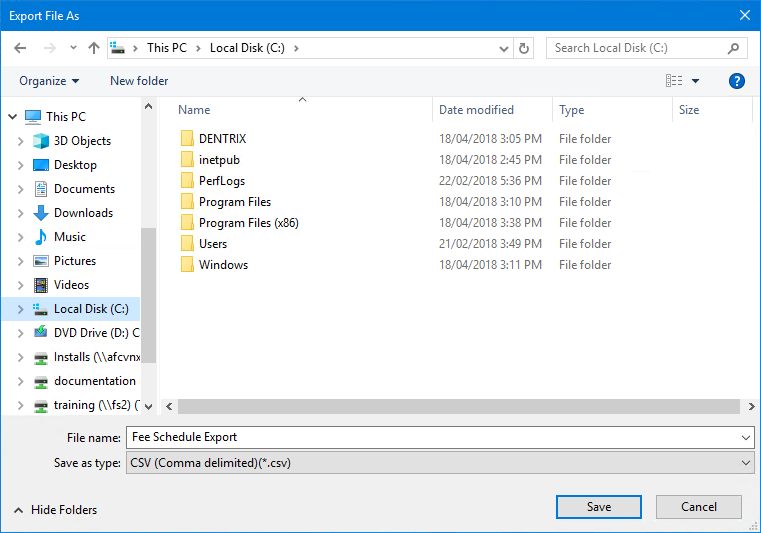Click the Help question mark icon

(737, 81)
